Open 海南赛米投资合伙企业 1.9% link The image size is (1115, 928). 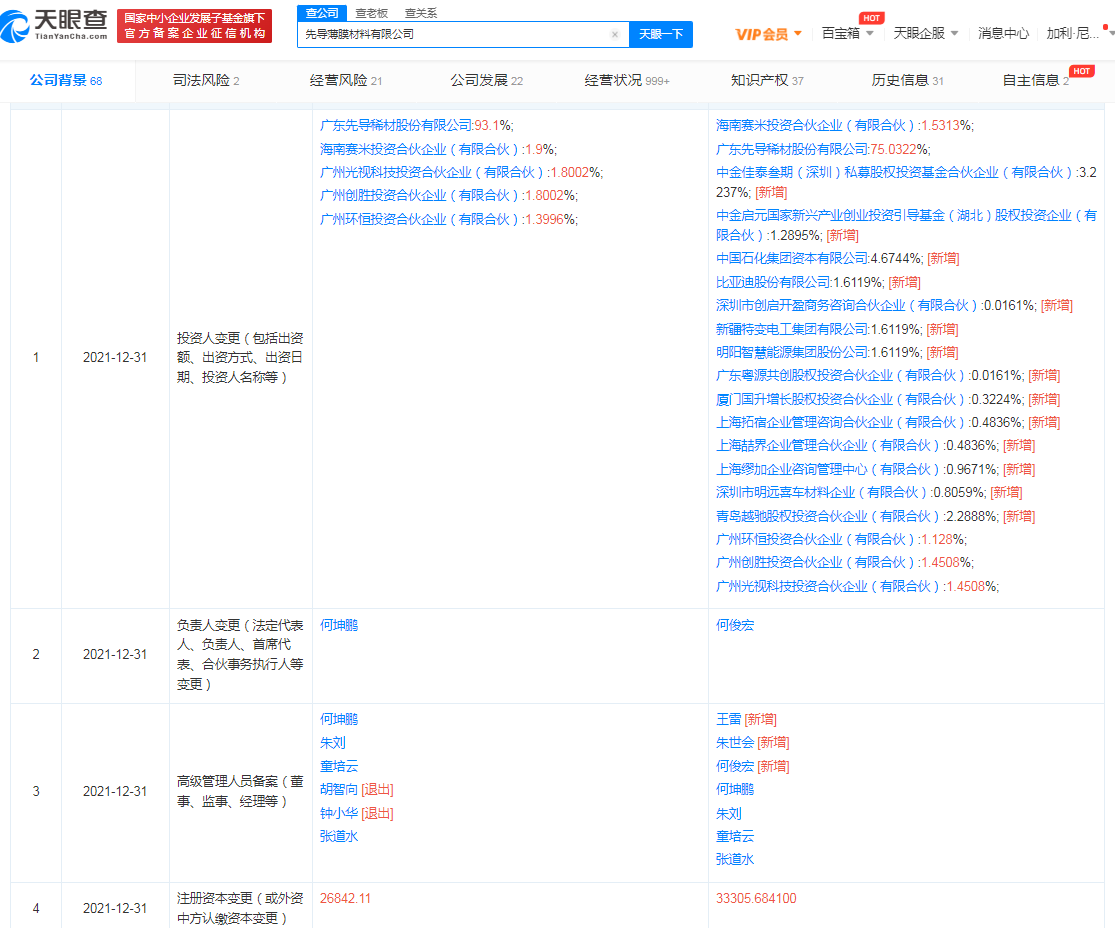click(x=421, y=149)
